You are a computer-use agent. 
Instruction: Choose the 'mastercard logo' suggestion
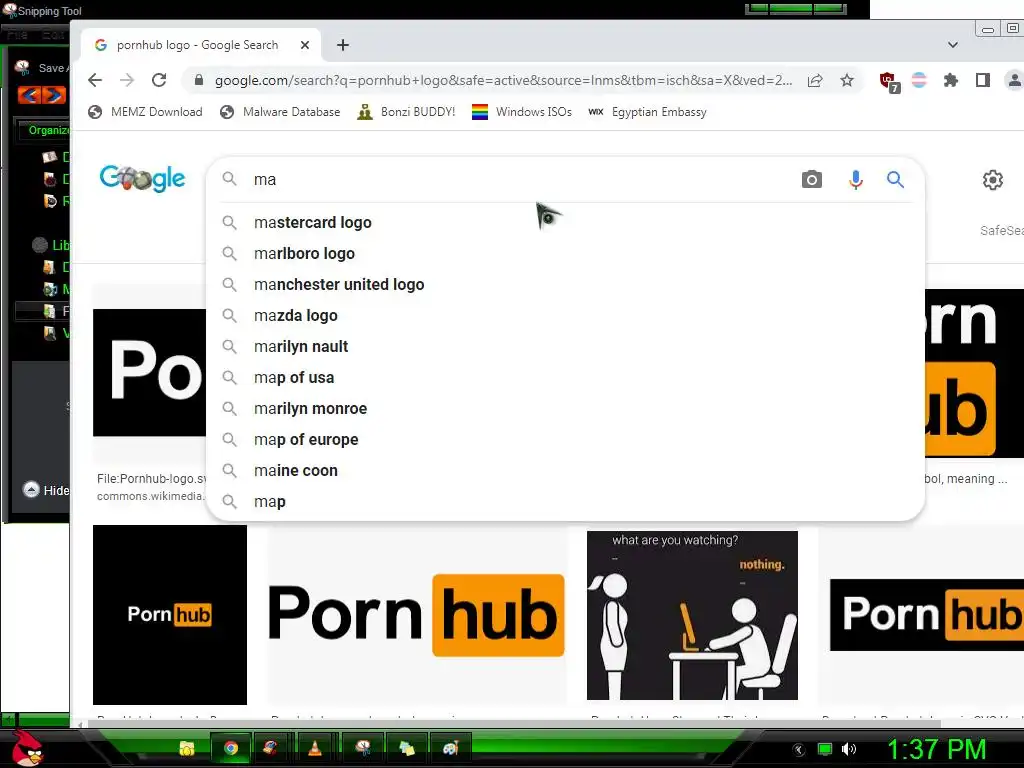tap(565, 223)
